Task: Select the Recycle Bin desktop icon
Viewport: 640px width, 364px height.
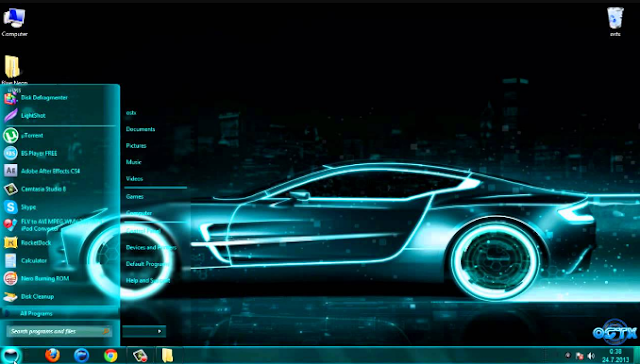Action: click(x=615, y=22)
